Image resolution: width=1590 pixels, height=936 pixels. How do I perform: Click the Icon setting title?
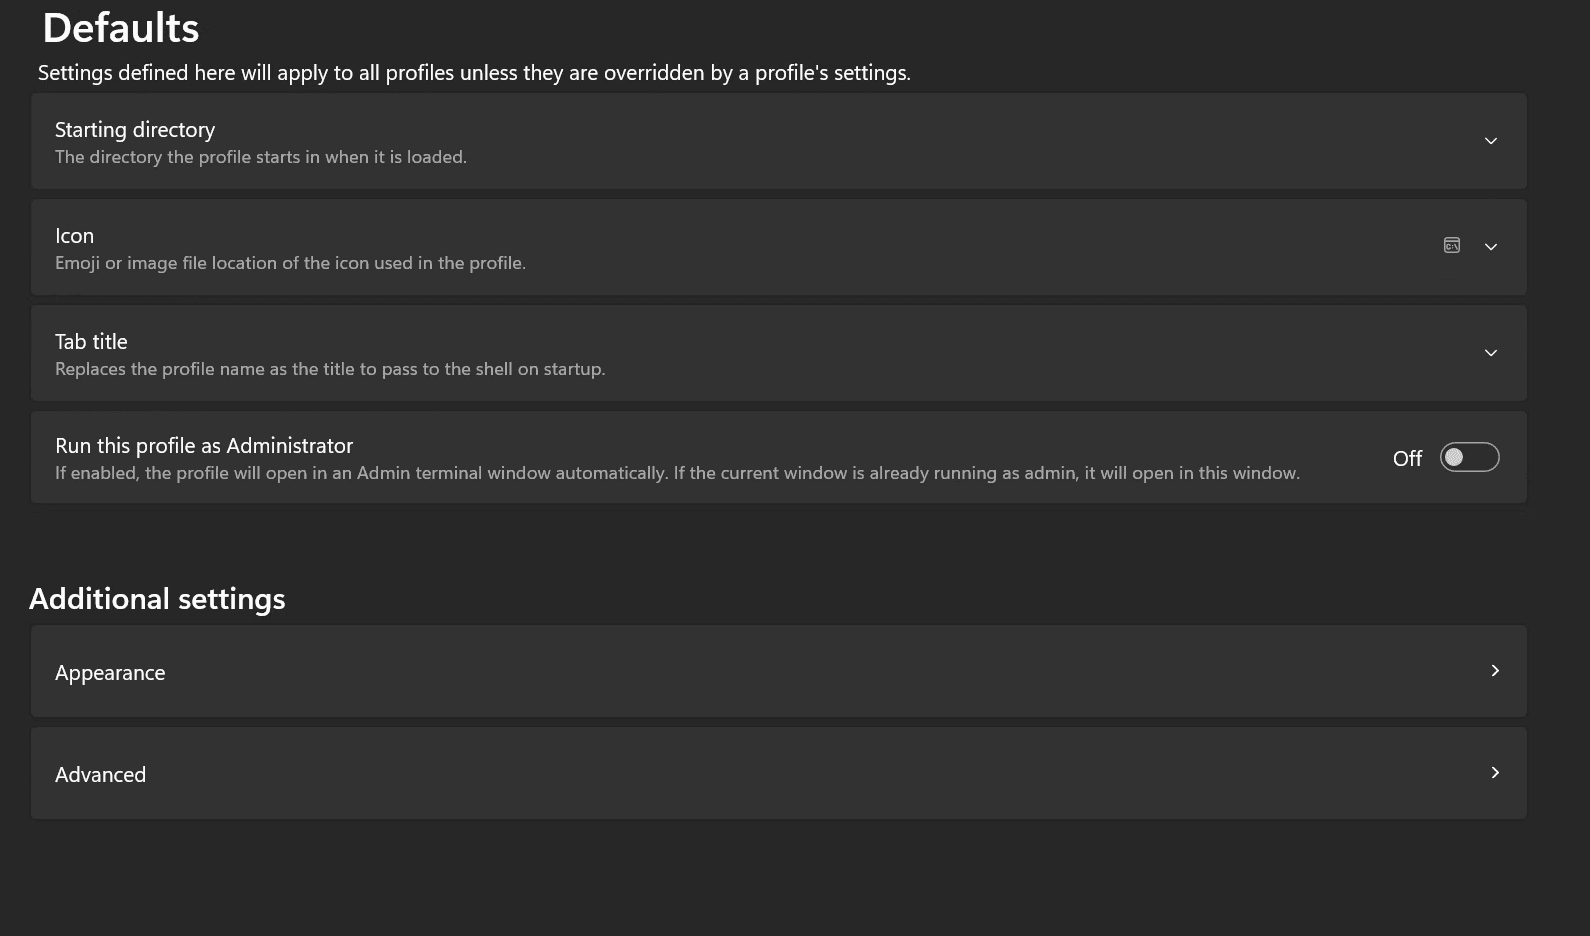pyautogui.click(x=74, y=236)
